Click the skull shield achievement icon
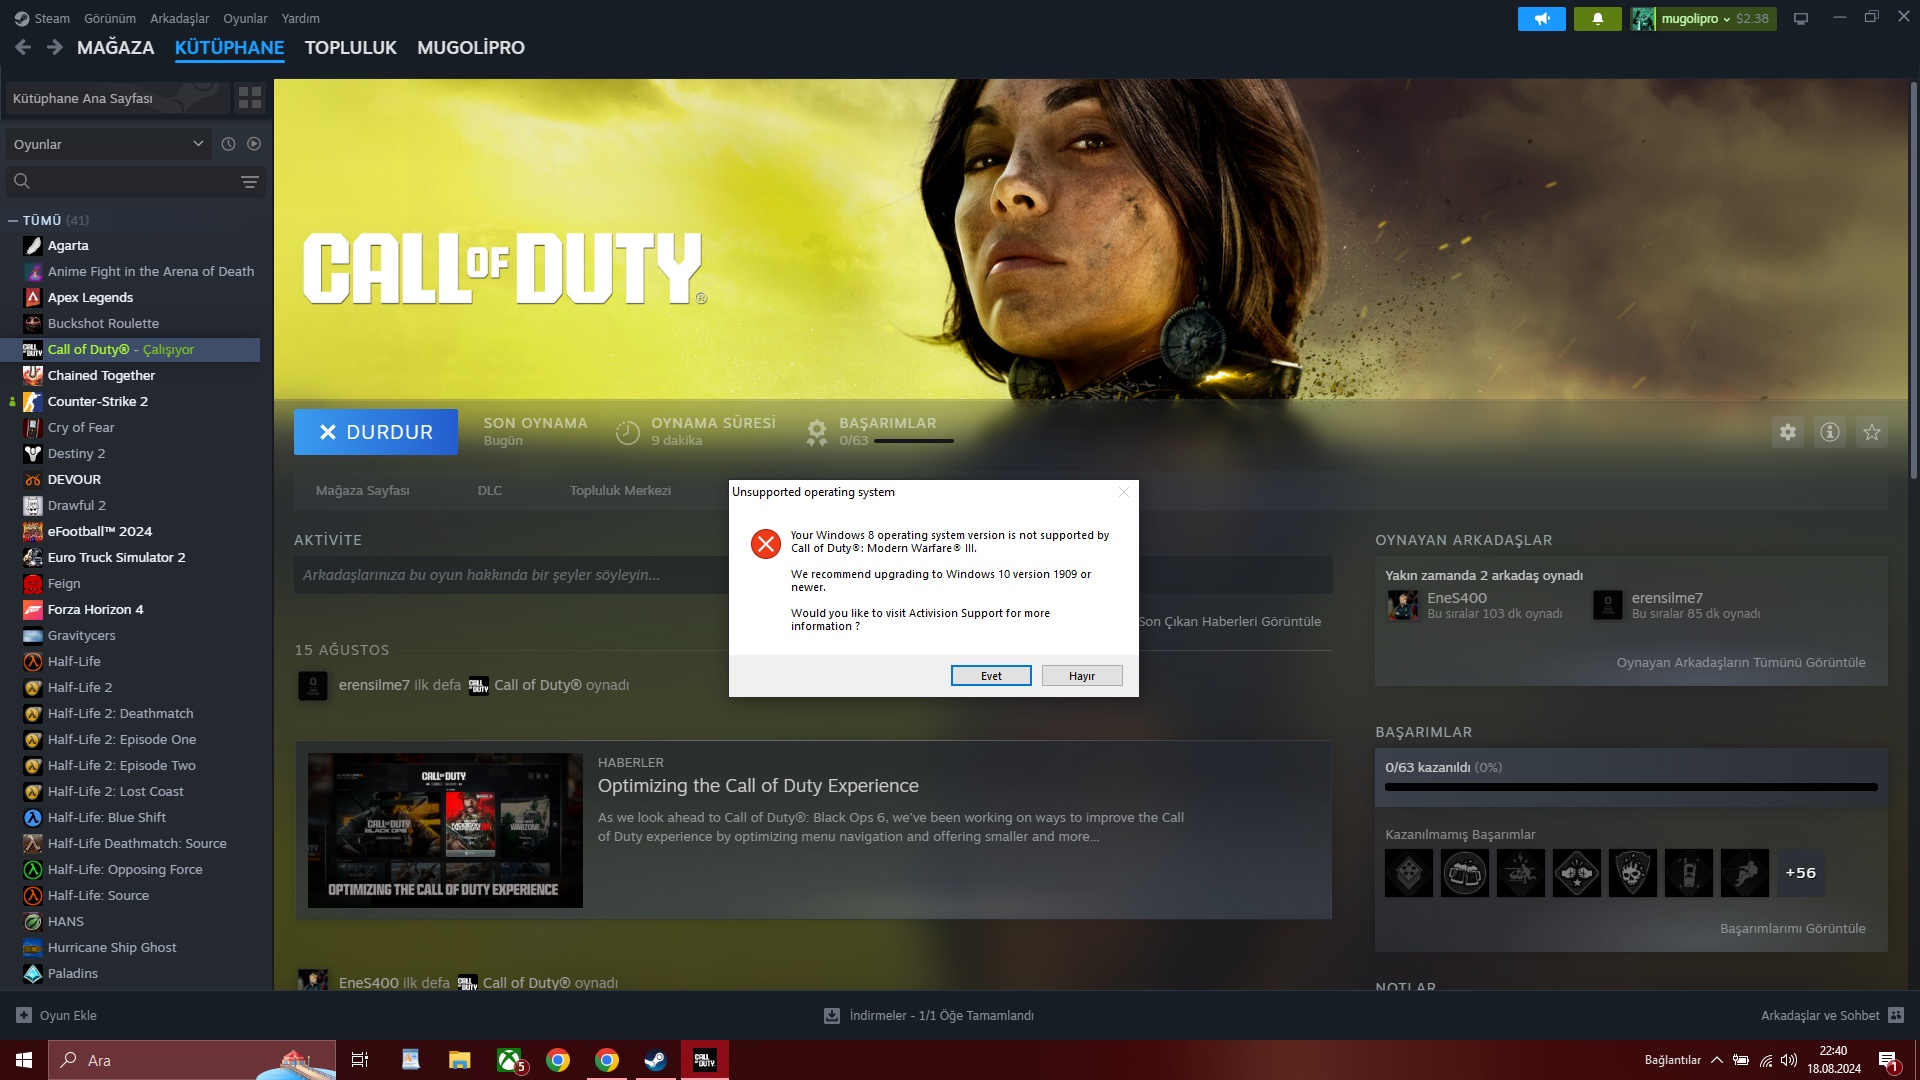The height and width of the screenshot is (1080, 1920). [x=1633, y=873]
